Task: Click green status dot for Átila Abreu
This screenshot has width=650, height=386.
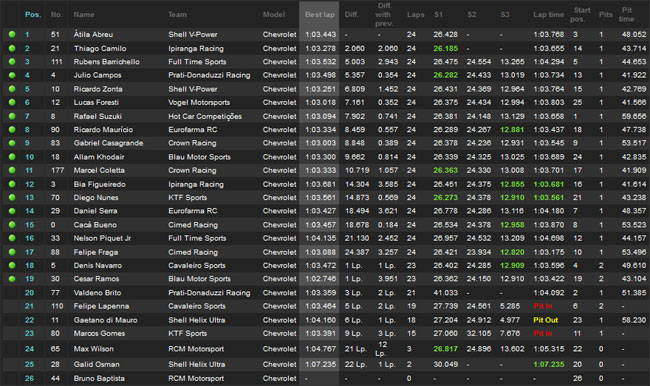Action: (12, 34)
